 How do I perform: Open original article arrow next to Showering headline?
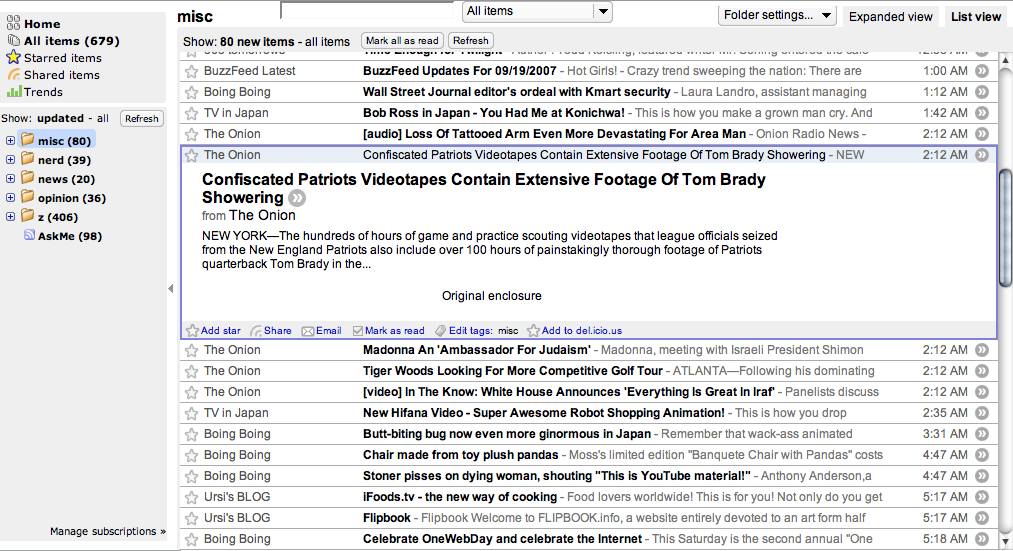pyautogui.click(x=297, y=198)
